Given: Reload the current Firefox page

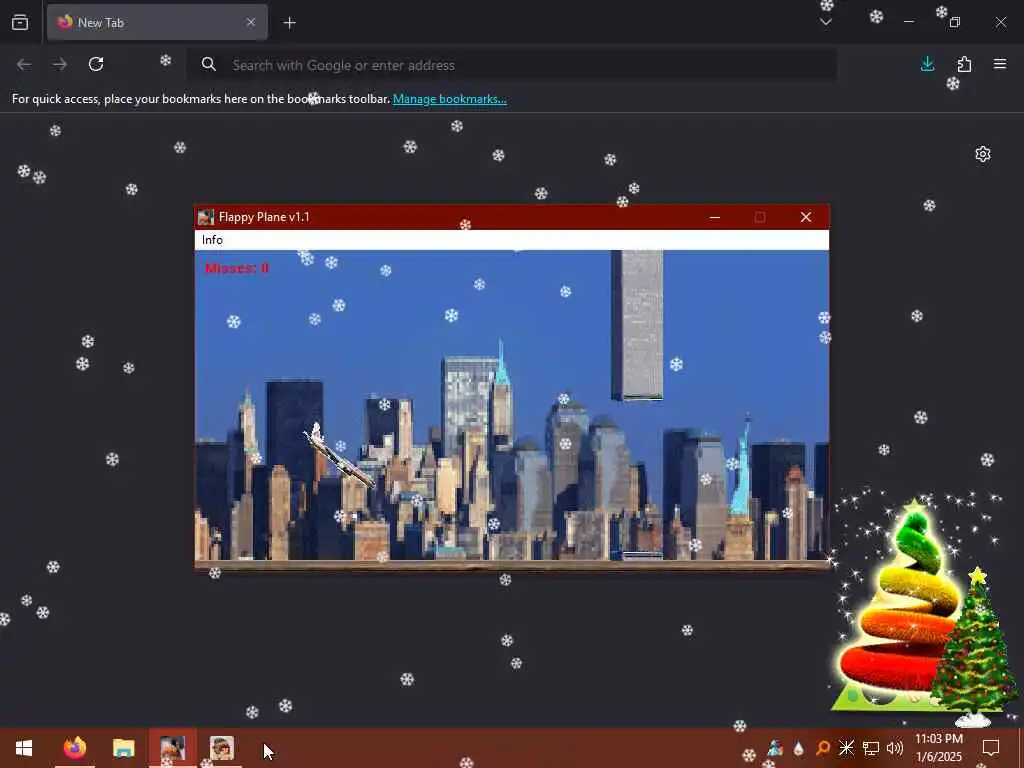Looking at the screenshot, I should click(x=96, y=64).
